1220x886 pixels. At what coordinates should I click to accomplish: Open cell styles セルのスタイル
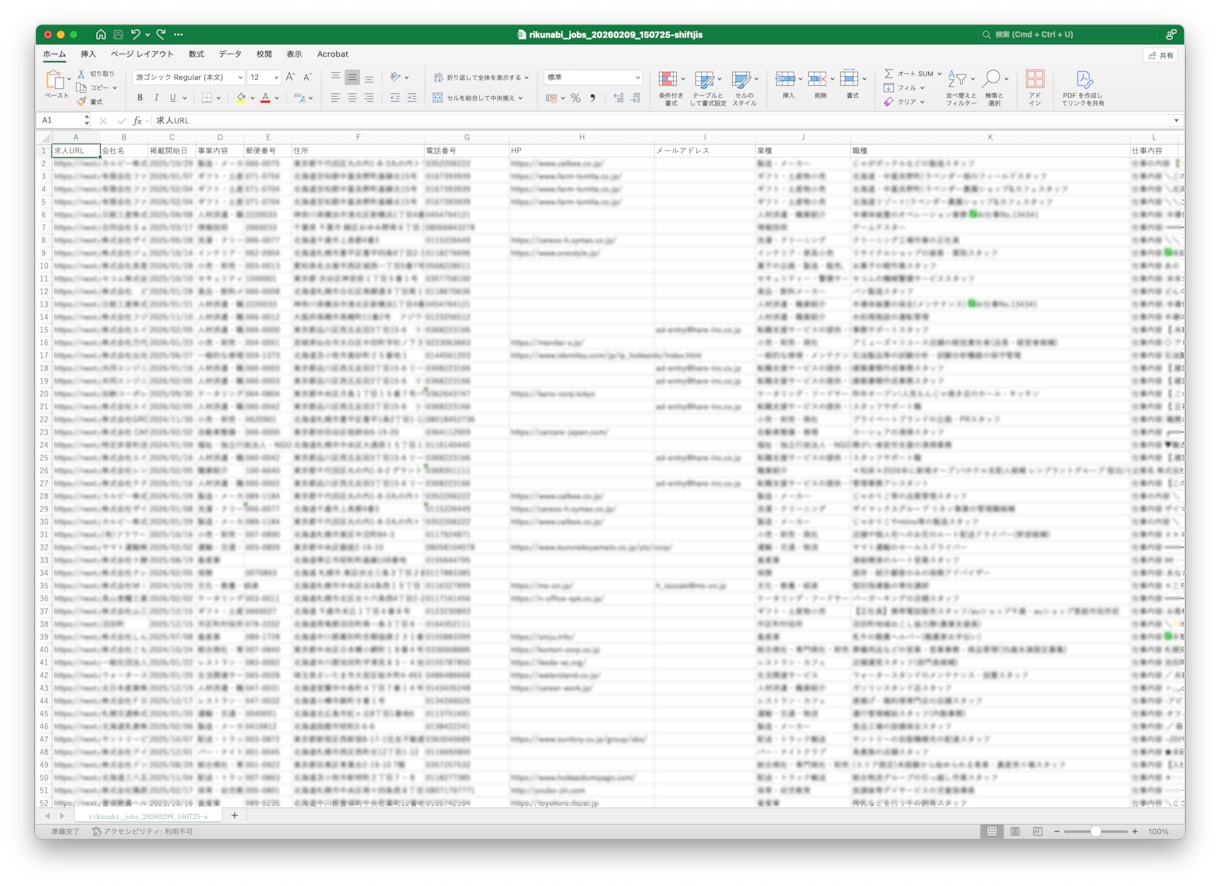[744, 88]
